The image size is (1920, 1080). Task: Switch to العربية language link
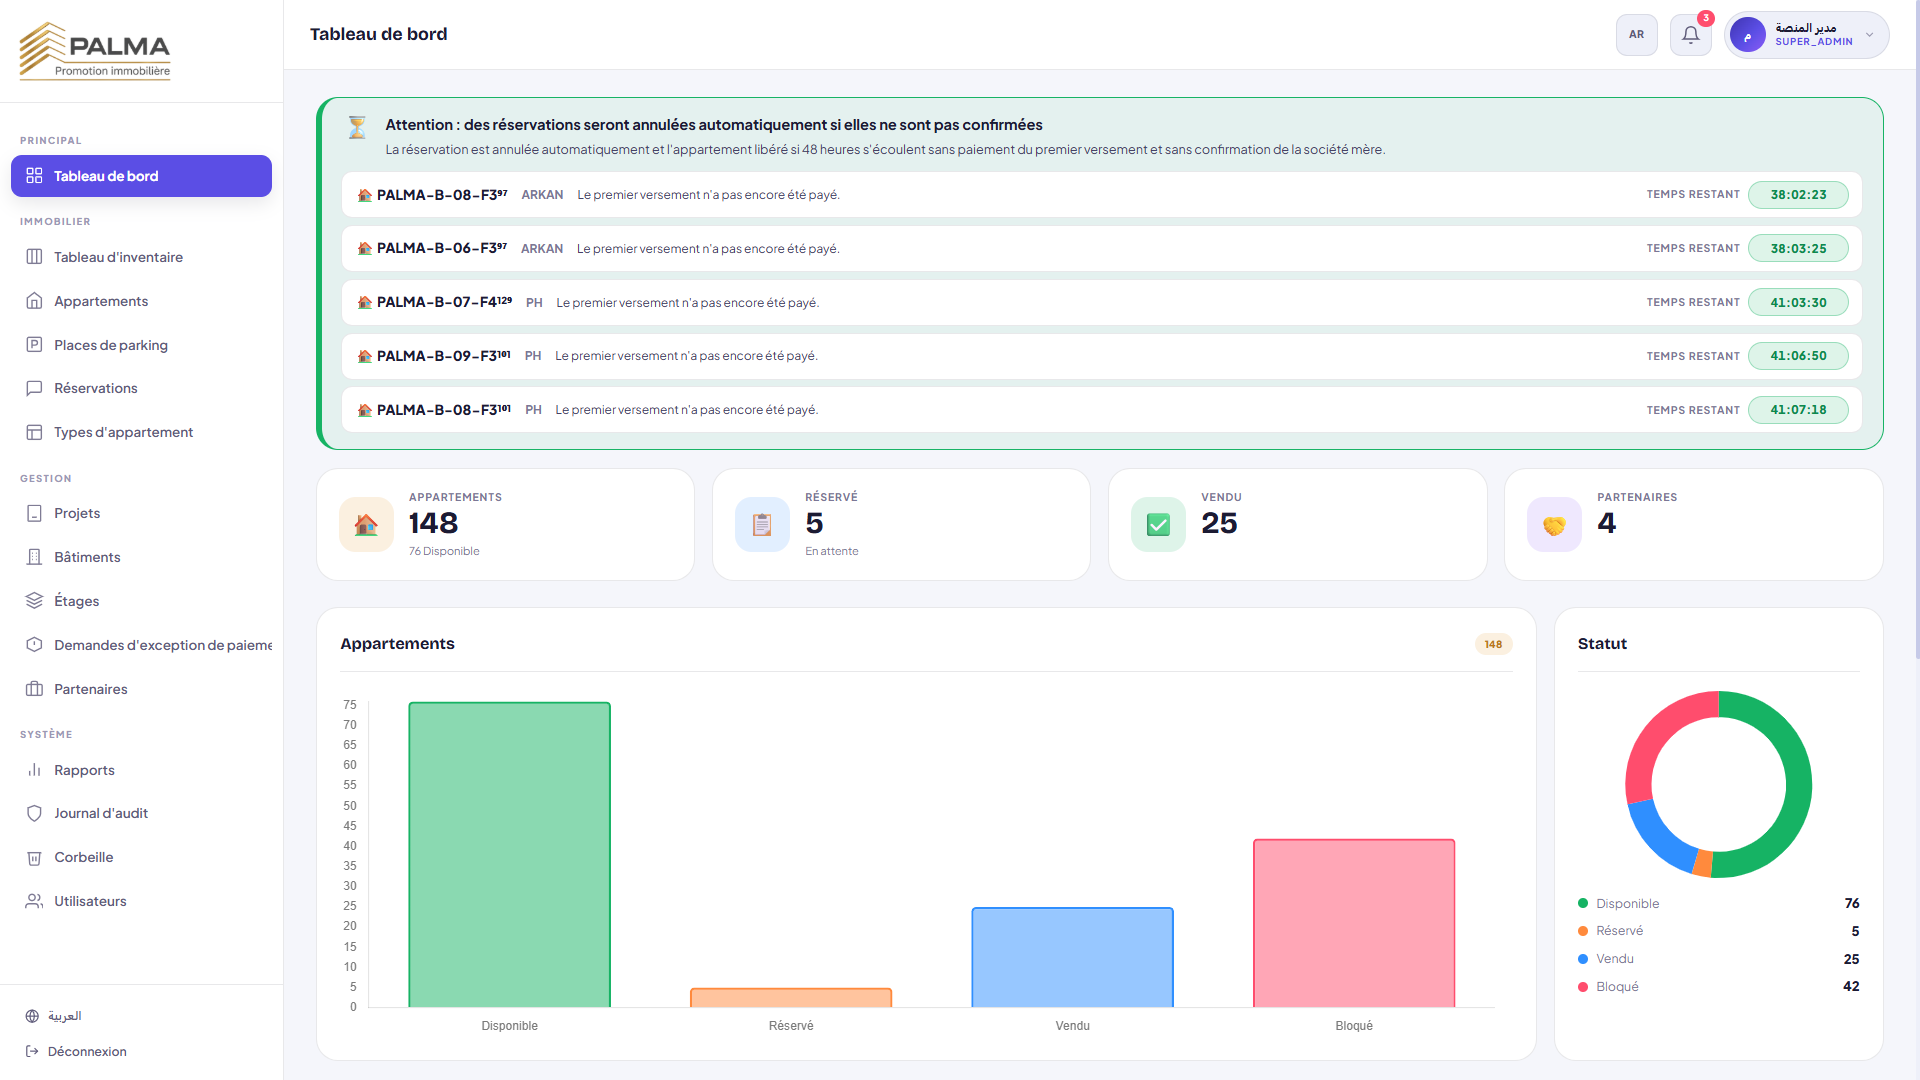pos(54,1016)
